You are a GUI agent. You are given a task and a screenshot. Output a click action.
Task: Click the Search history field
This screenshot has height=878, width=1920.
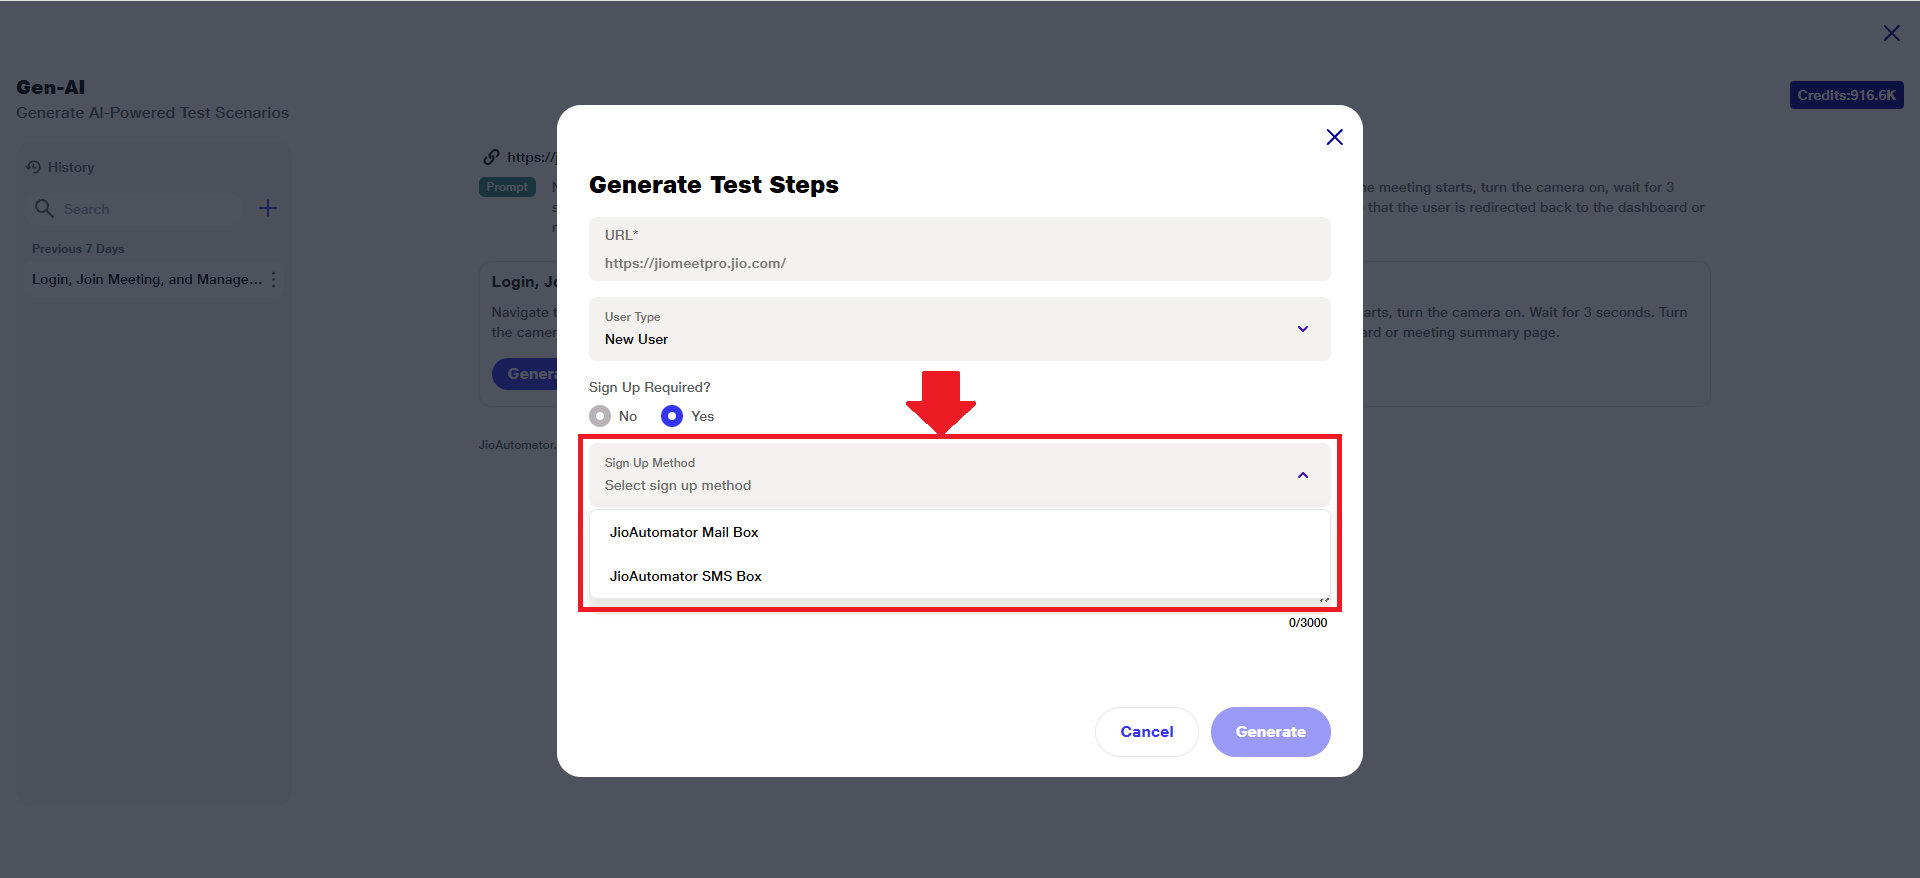coord(140,209)
